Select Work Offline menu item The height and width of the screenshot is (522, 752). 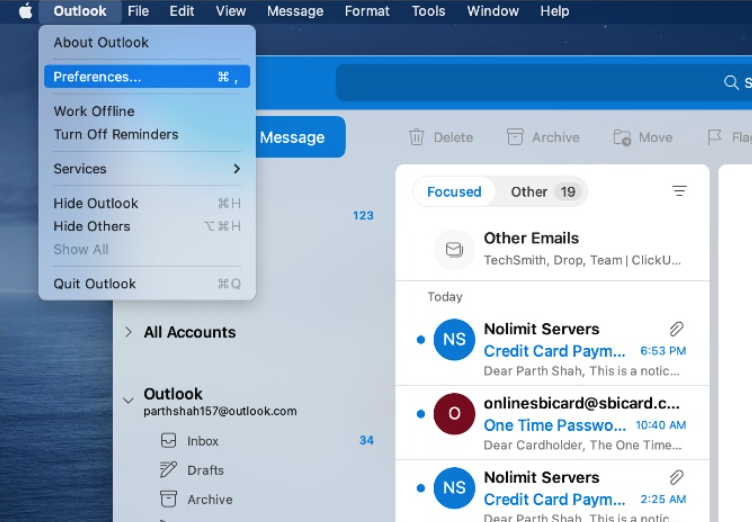coord(147,111)
